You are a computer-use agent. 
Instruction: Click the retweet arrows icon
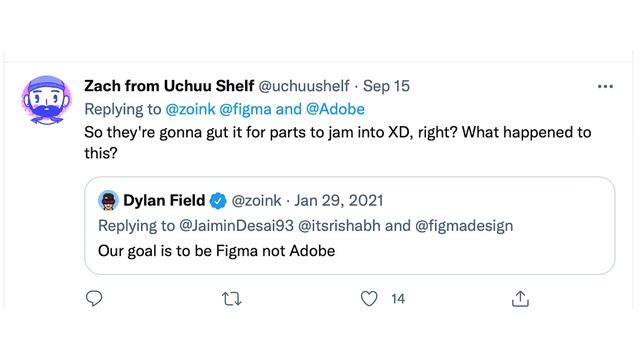(x=232, y=299)
